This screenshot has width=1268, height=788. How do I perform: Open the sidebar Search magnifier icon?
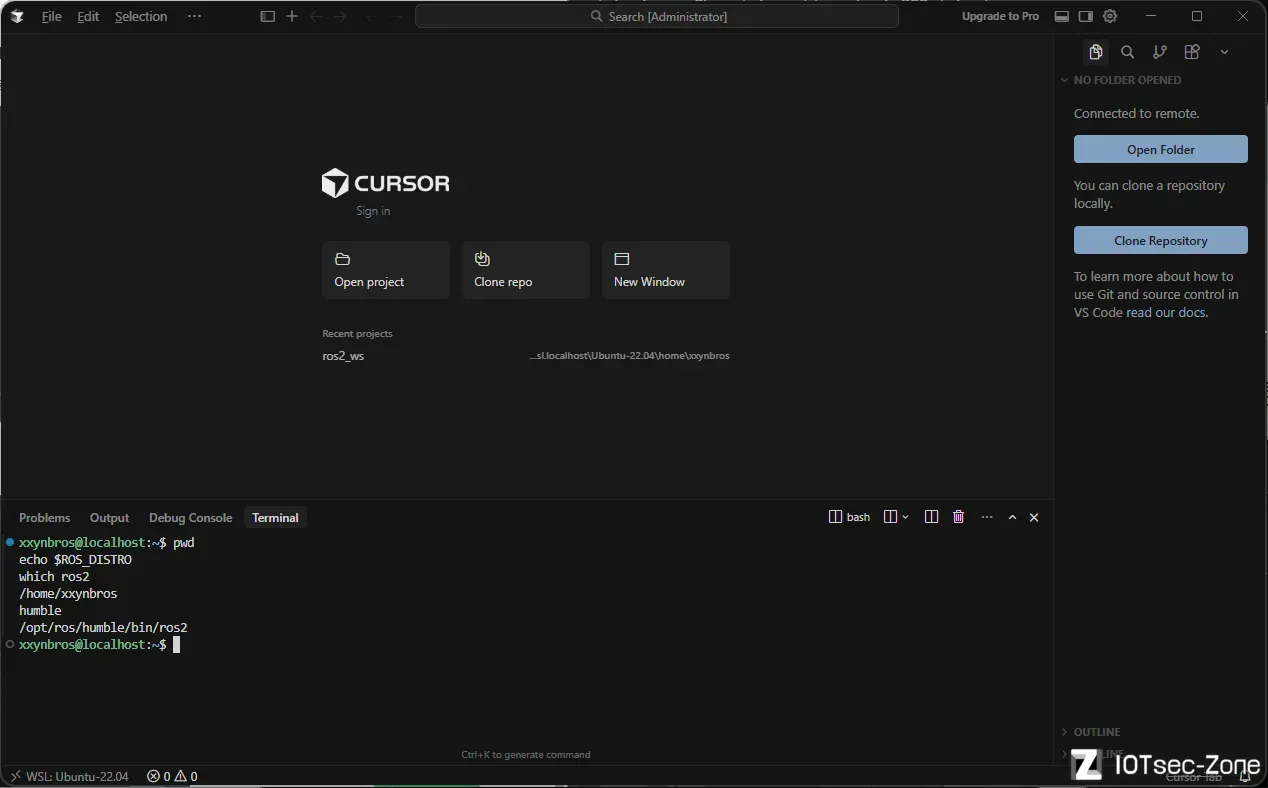[x=1128, y=52]
